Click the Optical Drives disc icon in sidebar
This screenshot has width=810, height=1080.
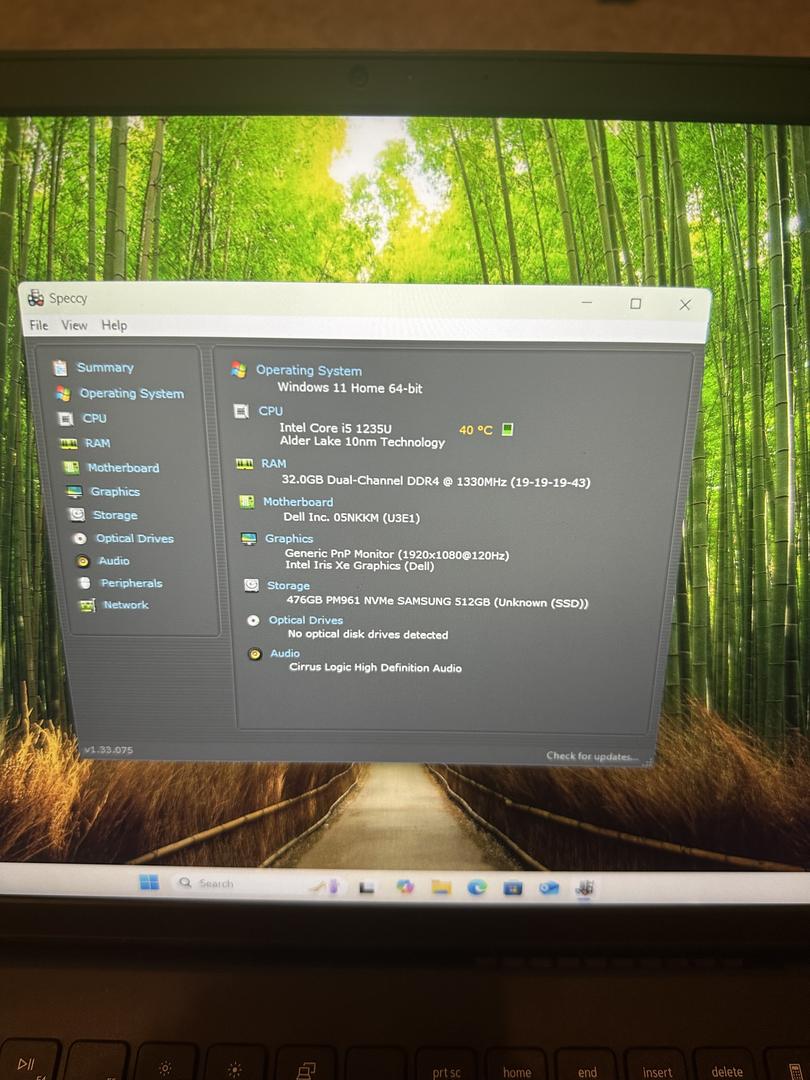tap(80, 539)
